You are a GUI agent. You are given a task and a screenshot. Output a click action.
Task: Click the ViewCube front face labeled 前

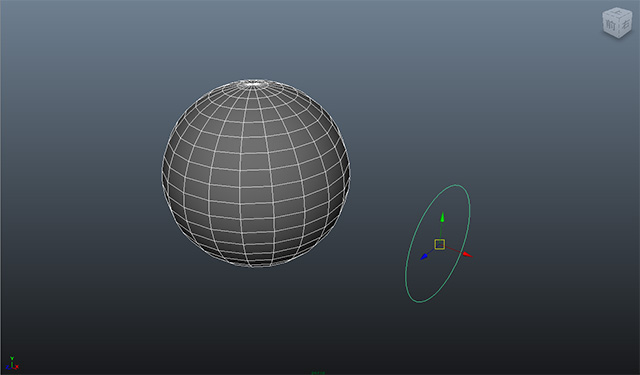tap(610, 25)
